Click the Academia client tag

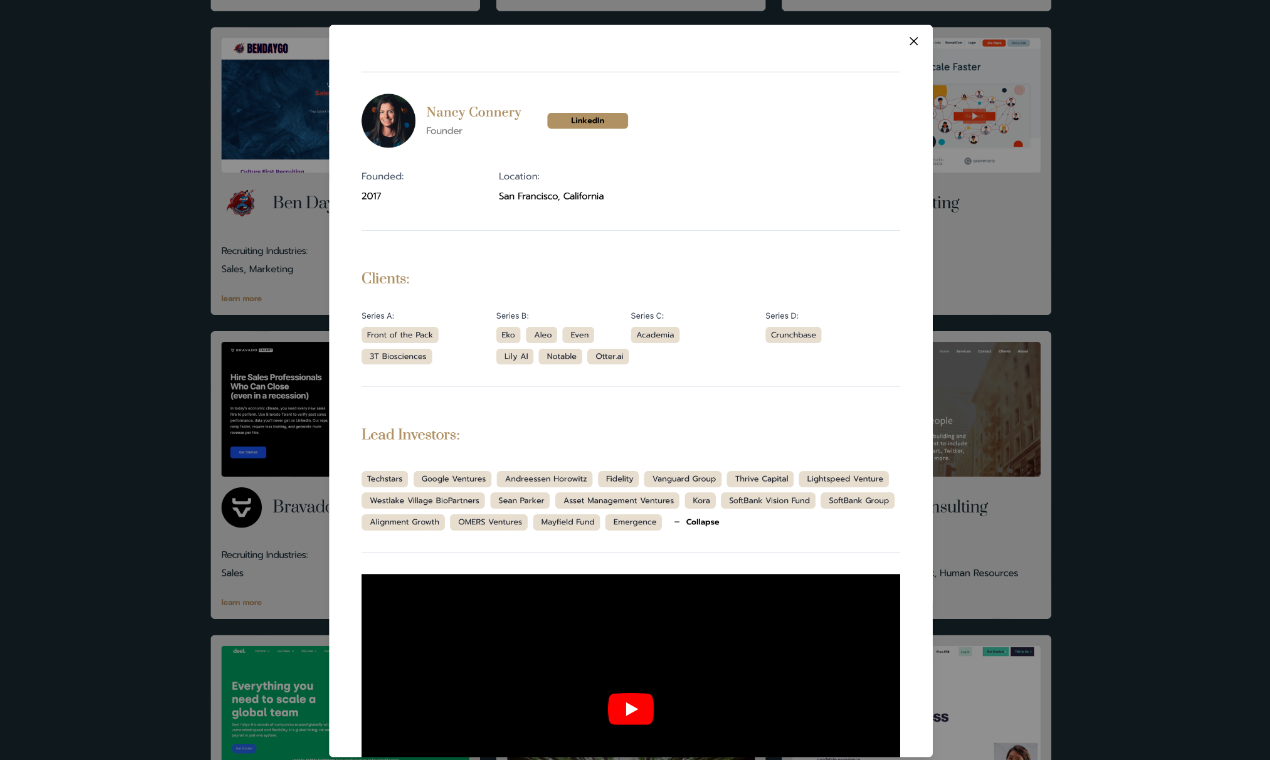pos(655,335)
